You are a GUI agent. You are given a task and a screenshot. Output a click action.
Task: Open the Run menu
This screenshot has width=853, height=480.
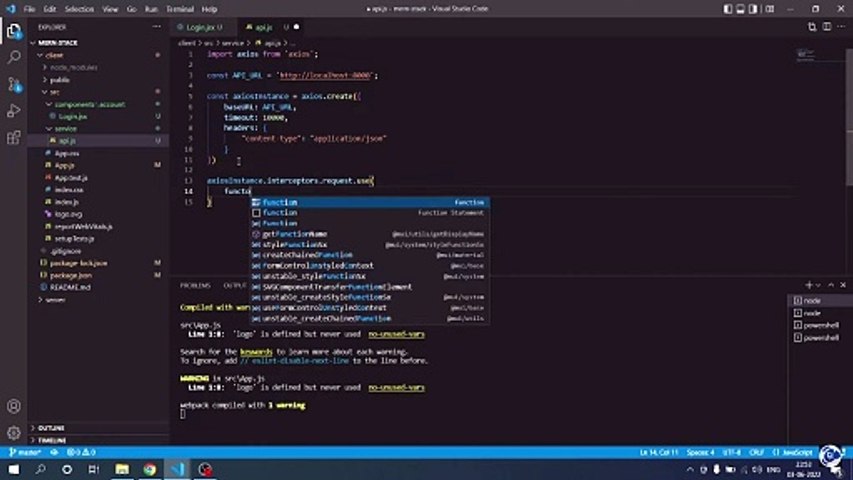[151, 9]
